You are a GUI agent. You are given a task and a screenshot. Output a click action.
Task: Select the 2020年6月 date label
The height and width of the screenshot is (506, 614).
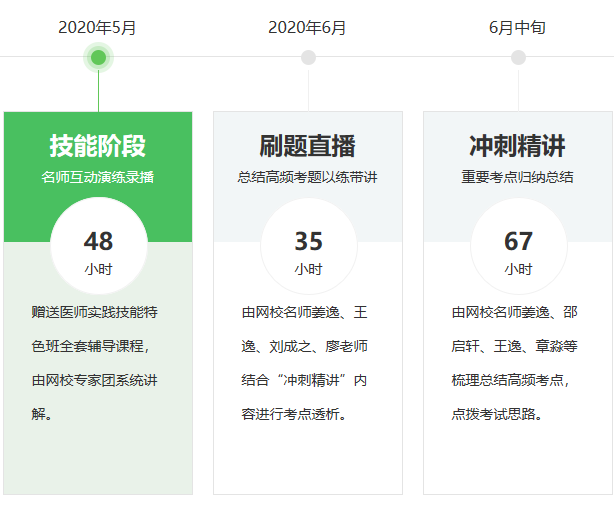[x=308, y=27]
